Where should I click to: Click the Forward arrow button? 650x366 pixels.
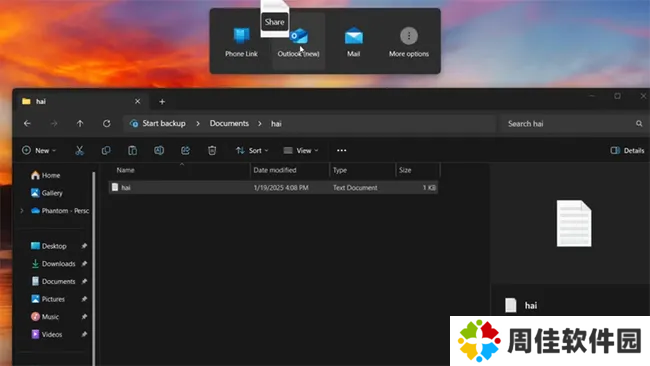click(54, 124)
